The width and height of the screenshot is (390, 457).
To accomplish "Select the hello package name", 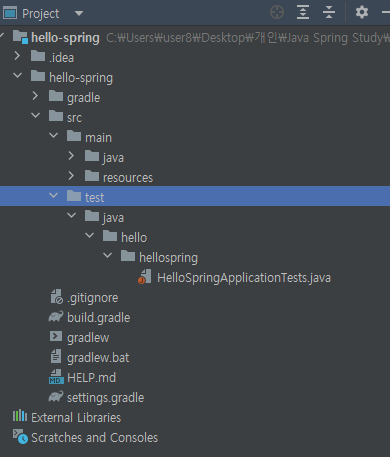I will pos(134,238).
